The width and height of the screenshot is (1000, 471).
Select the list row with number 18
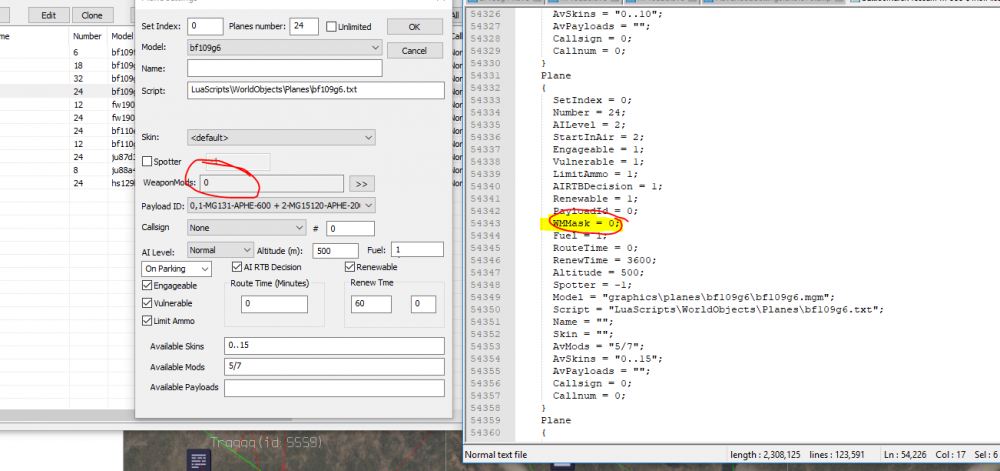click(67, 65)
